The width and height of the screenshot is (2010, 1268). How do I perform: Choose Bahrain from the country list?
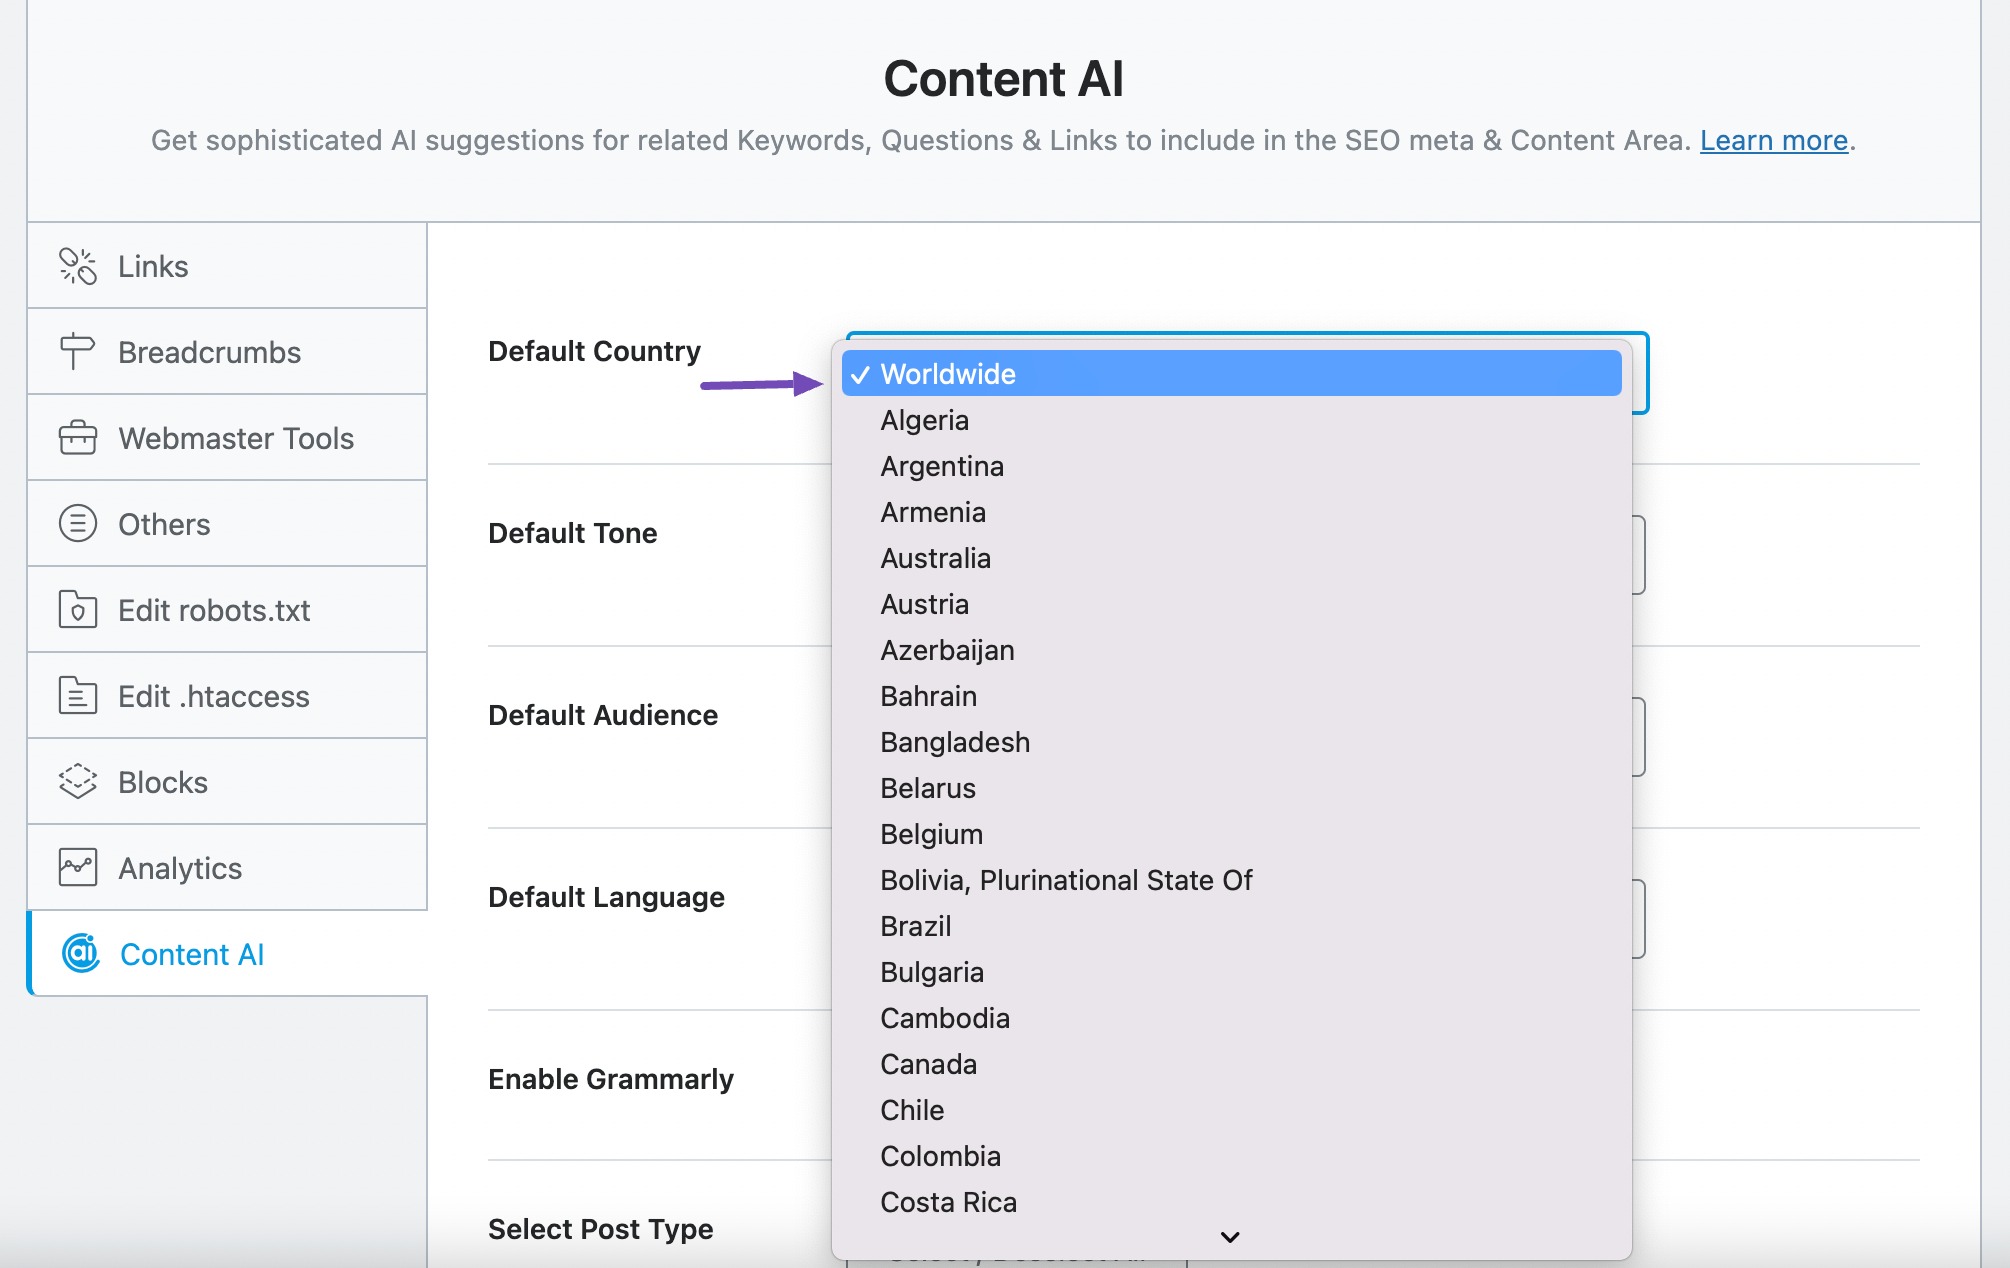(1231, 696)
